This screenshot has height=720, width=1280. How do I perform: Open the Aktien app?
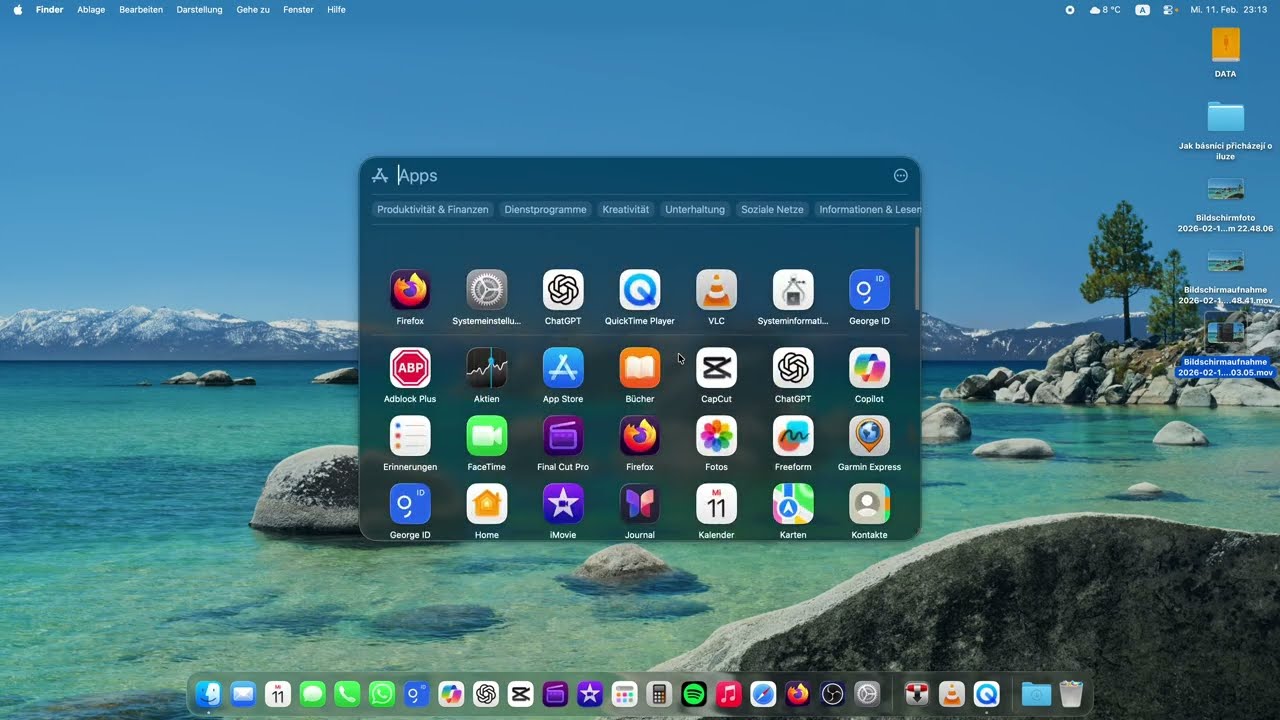(x=487, y=368)
